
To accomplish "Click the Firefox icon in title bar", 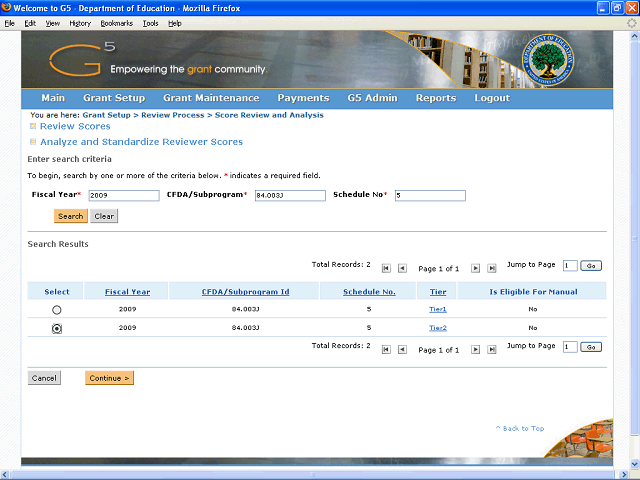I will (x=6, y=7).
